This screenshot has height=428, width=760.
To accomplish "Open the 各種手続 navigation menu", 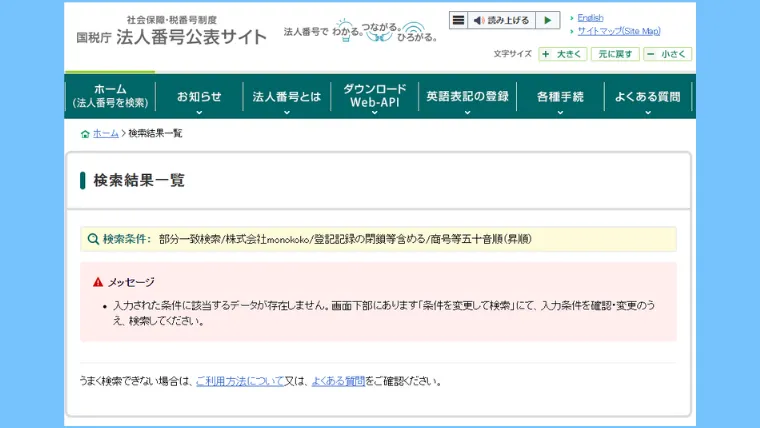I will [x=560, y=98].
